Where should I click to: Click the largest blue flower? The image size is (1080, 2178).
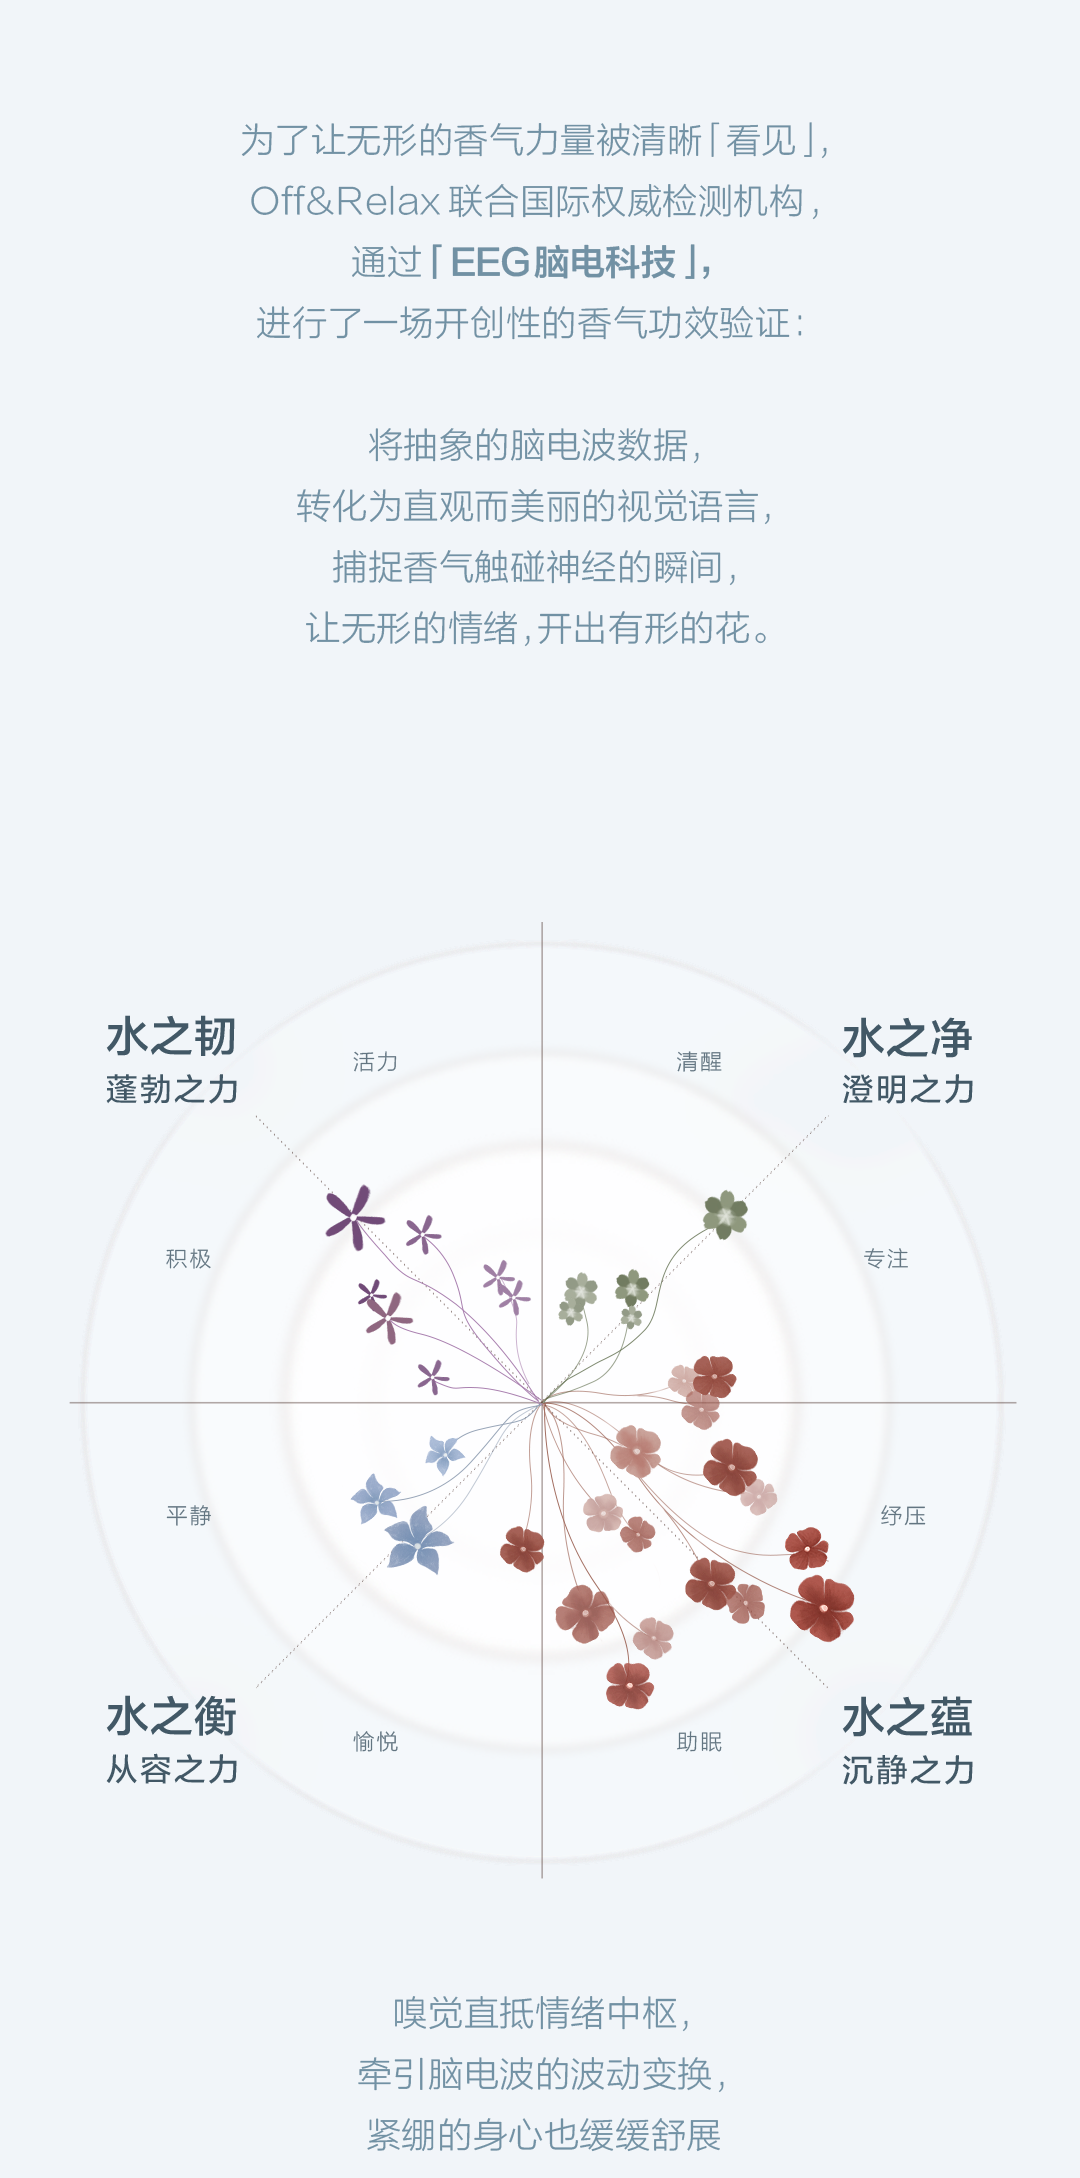tap(418, 1541)
